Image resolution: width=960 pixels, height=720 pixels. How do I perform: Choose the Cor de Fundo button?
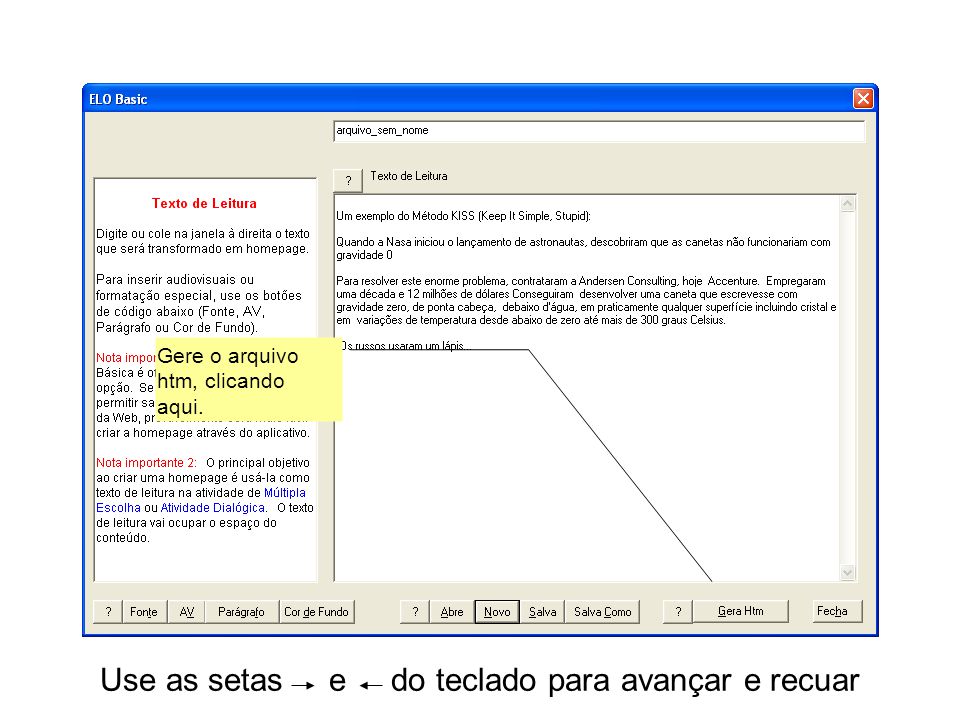point(317,612)
